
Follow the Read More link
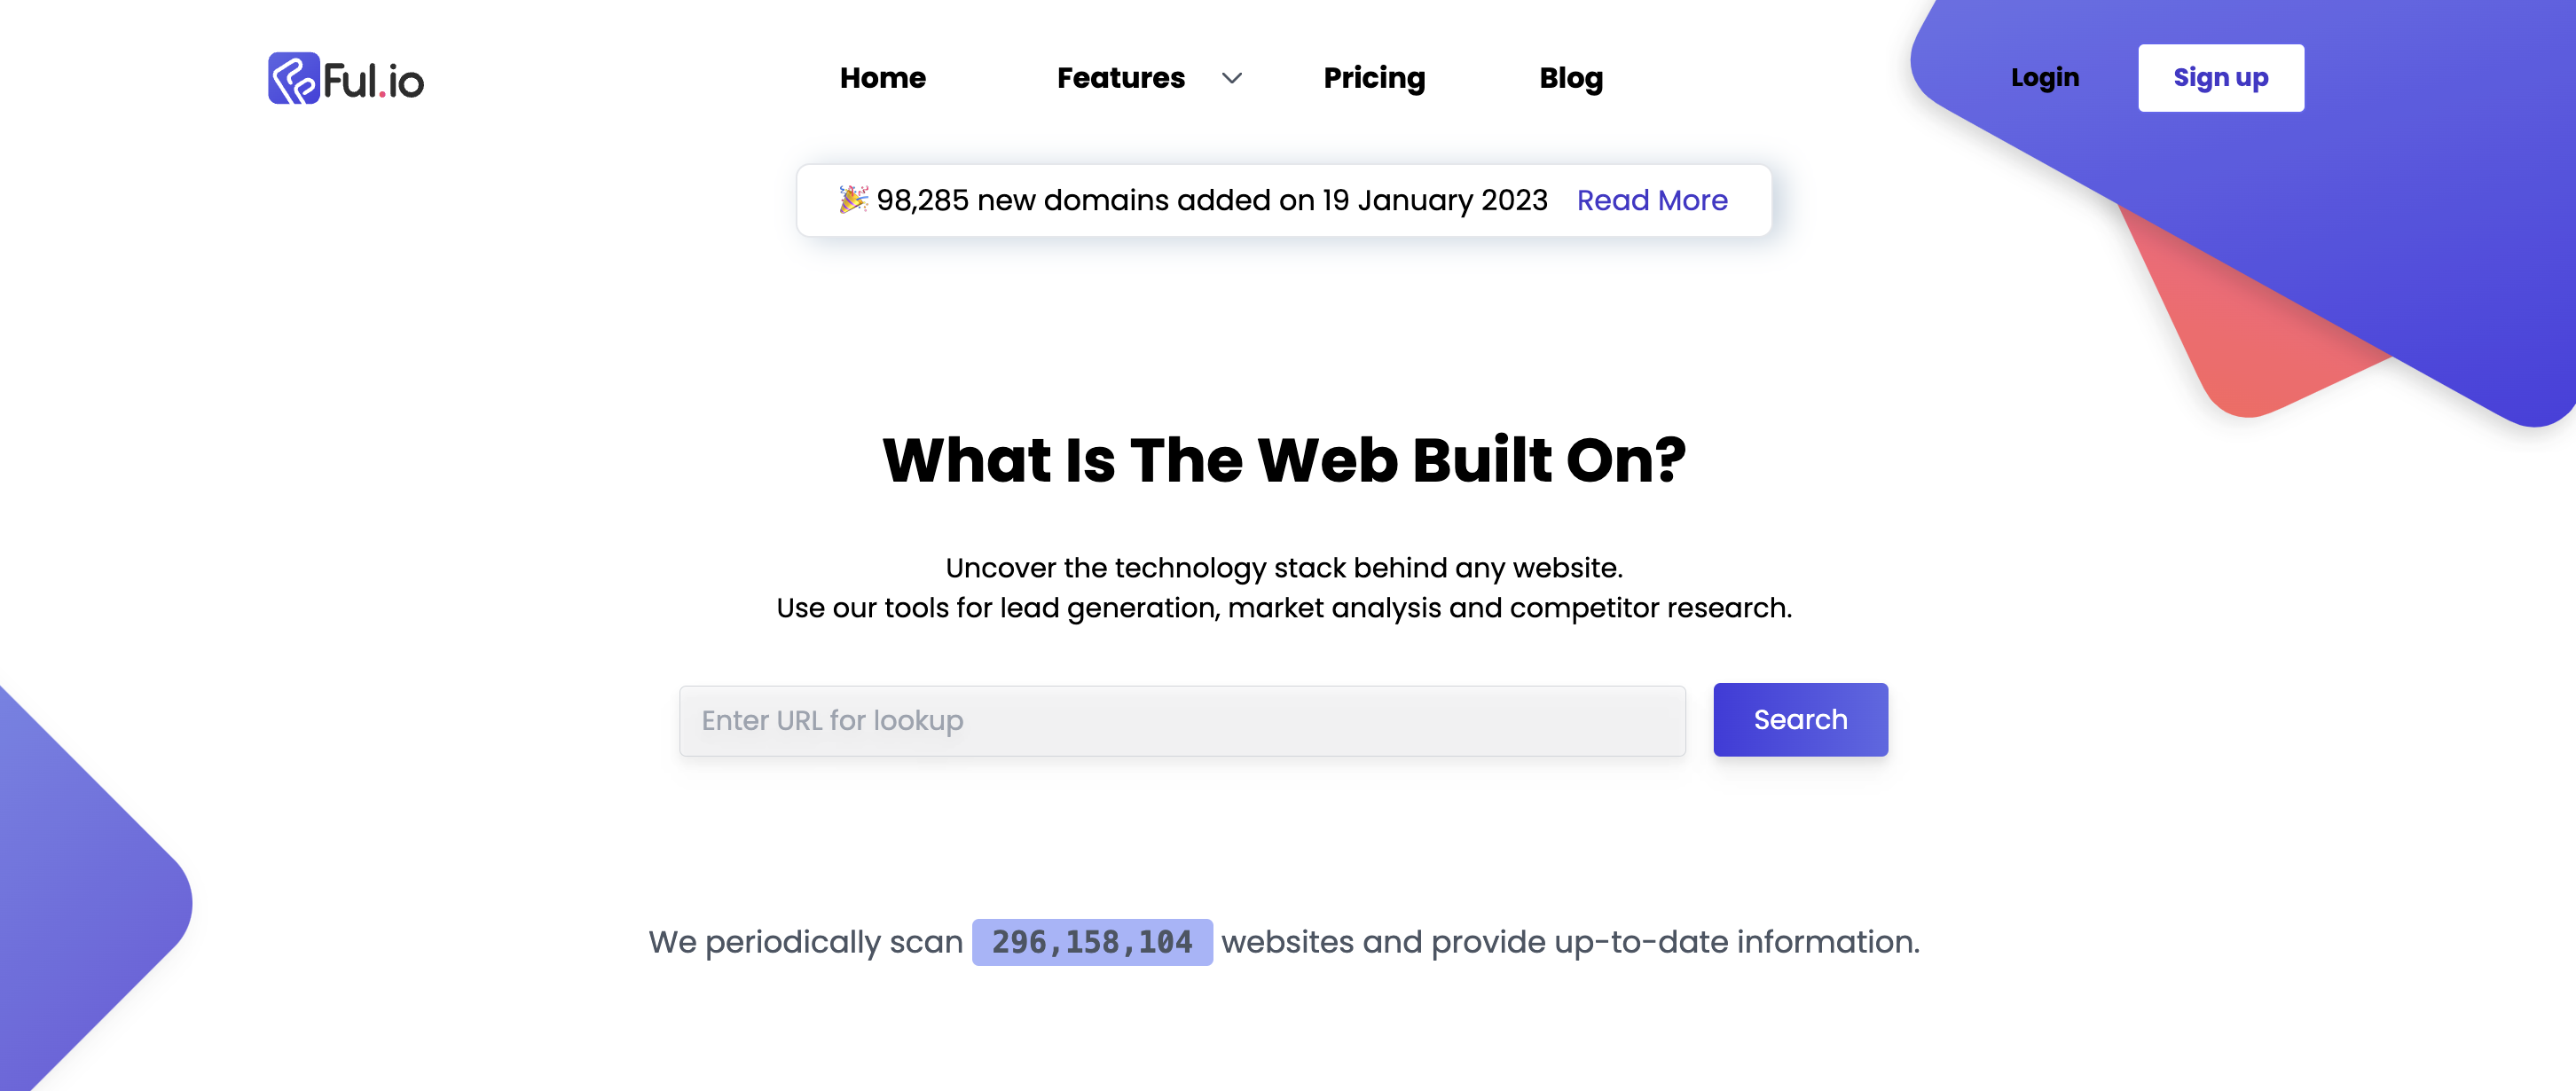pos(1652,201)
